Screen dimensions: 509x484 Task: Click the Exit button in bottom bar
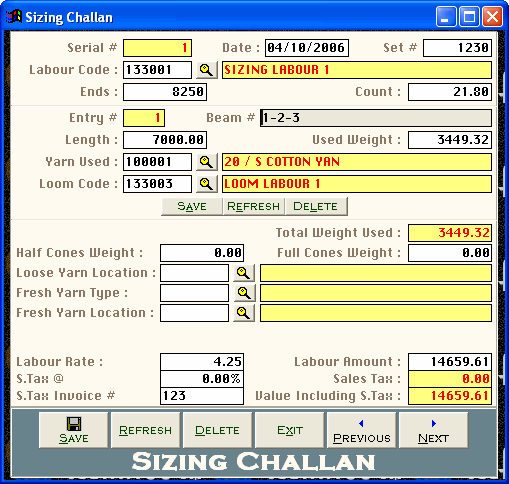290,430
